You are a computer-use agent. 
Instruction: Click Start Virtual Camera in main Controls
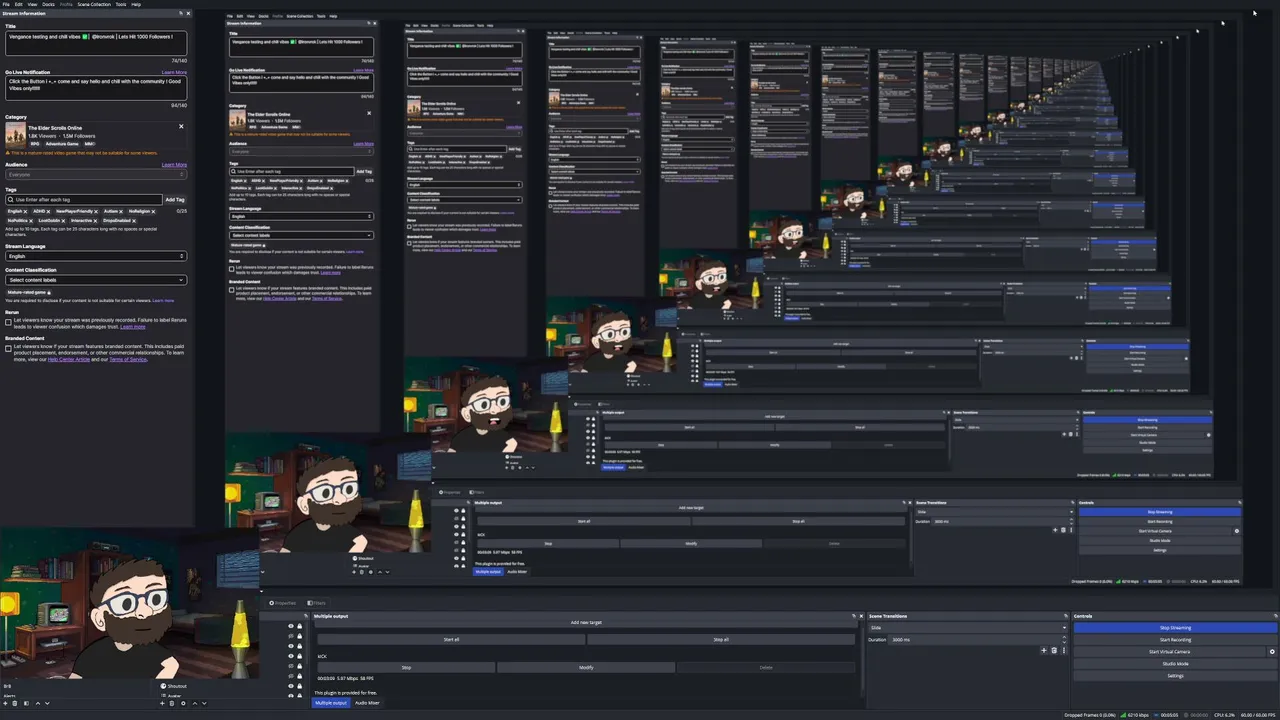1170,652
